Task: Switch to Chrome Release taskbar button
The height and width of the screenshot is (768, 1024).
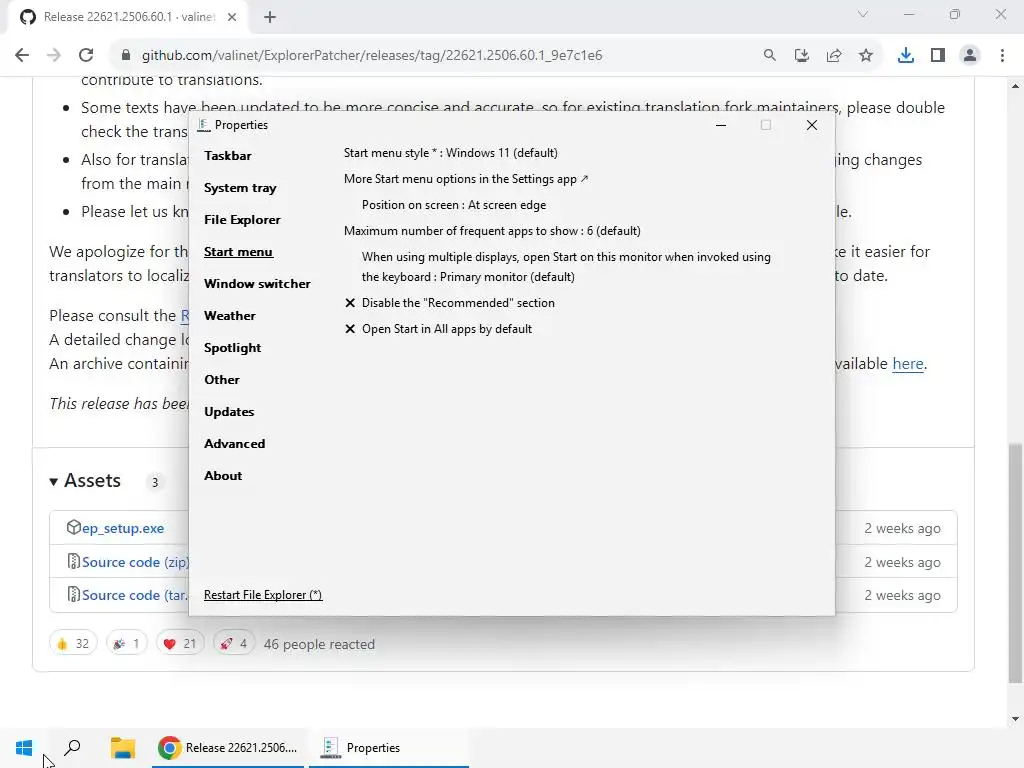Action: [x=228, y=748]
